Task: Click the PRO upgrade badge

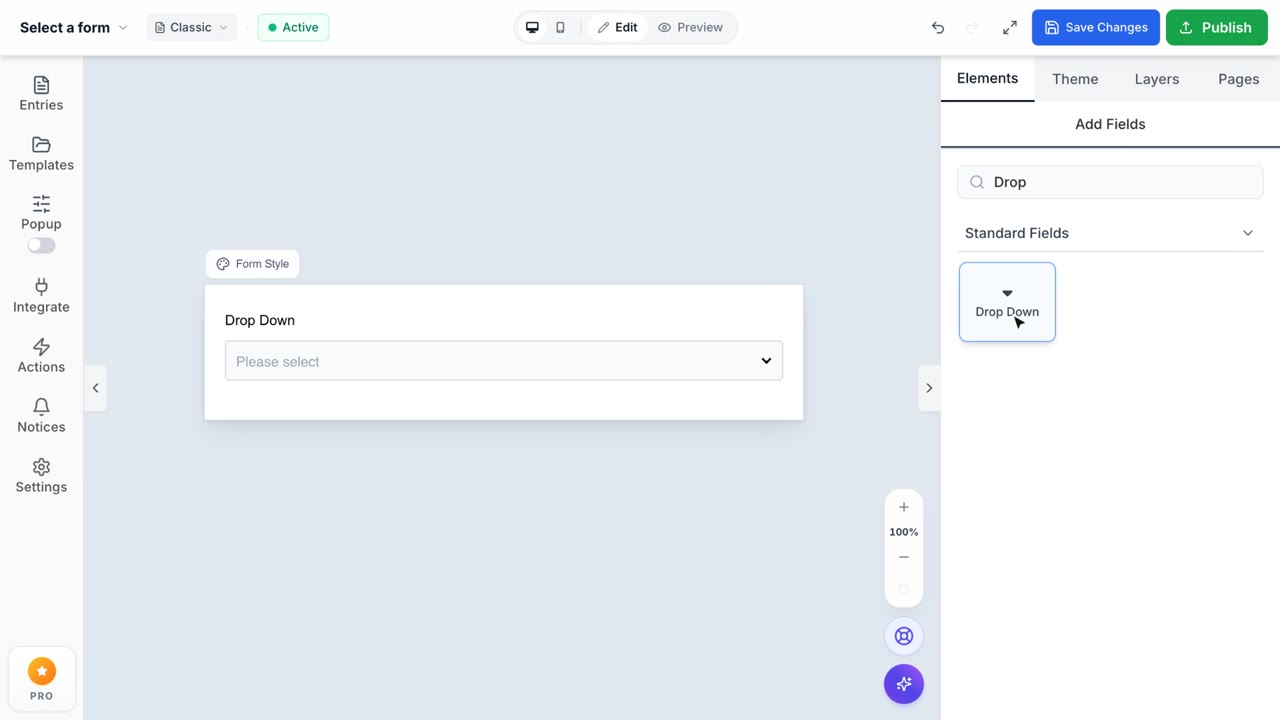Action: coord(41,680)
